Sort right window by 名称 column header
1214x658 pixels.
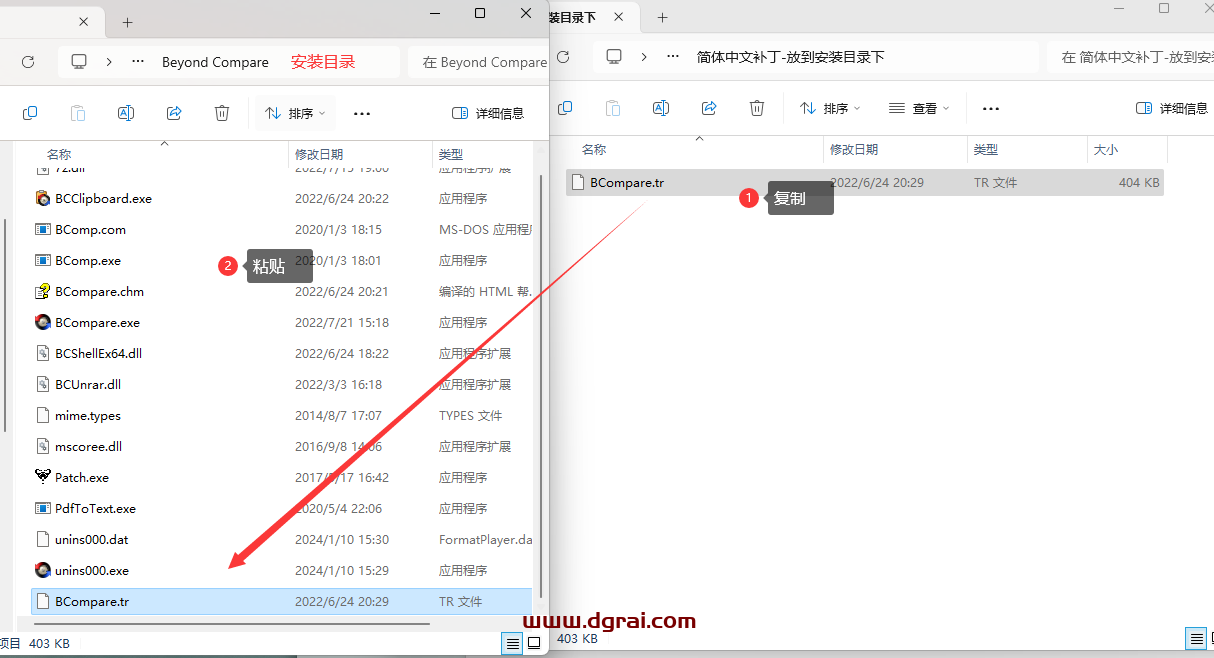pyautogui.click(x=594, y=149)
